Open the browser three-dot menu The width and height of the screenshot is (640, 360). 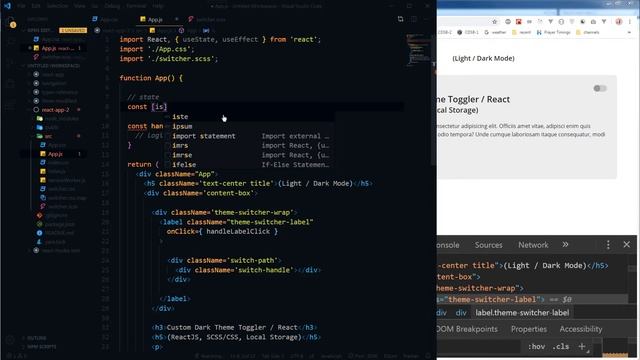pyautogui.click(x=630, y=22)
